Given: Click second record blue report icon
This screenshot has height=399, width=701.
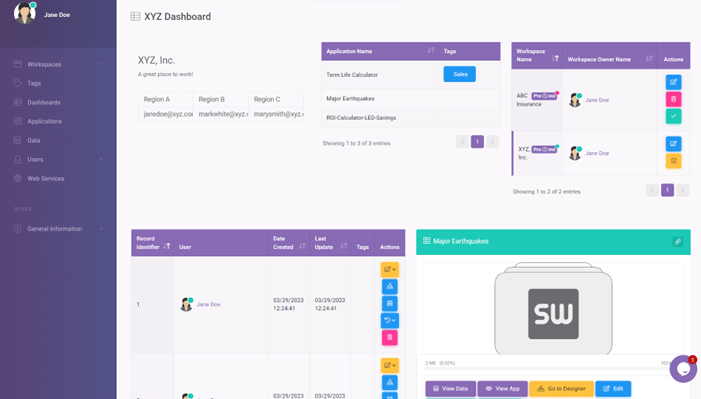Looking at the screenshot, I should [389, 382].
